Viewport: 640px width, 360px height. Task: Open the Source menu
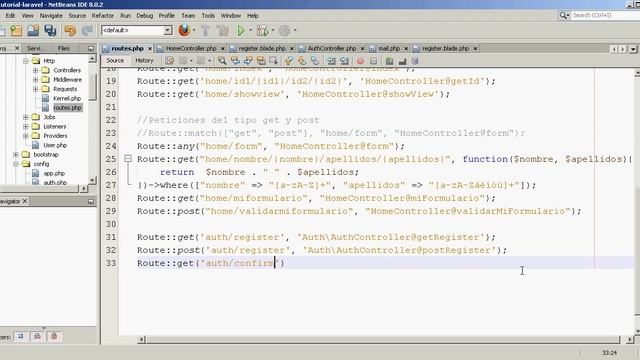click(77, 16)
